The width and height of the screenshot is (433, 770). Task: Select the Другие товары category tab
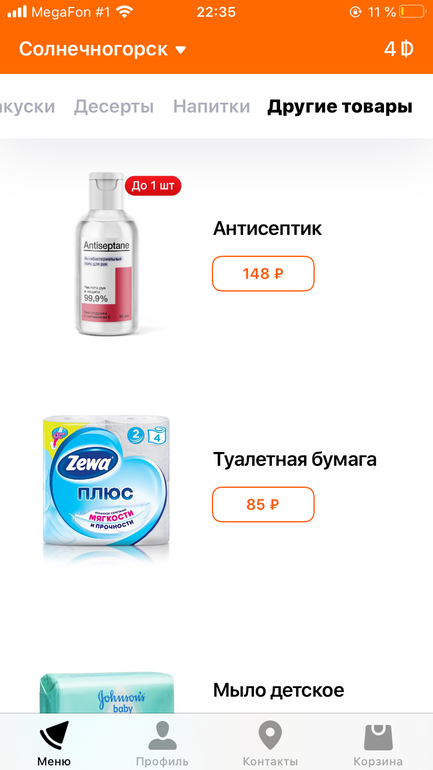coord(340,107)
